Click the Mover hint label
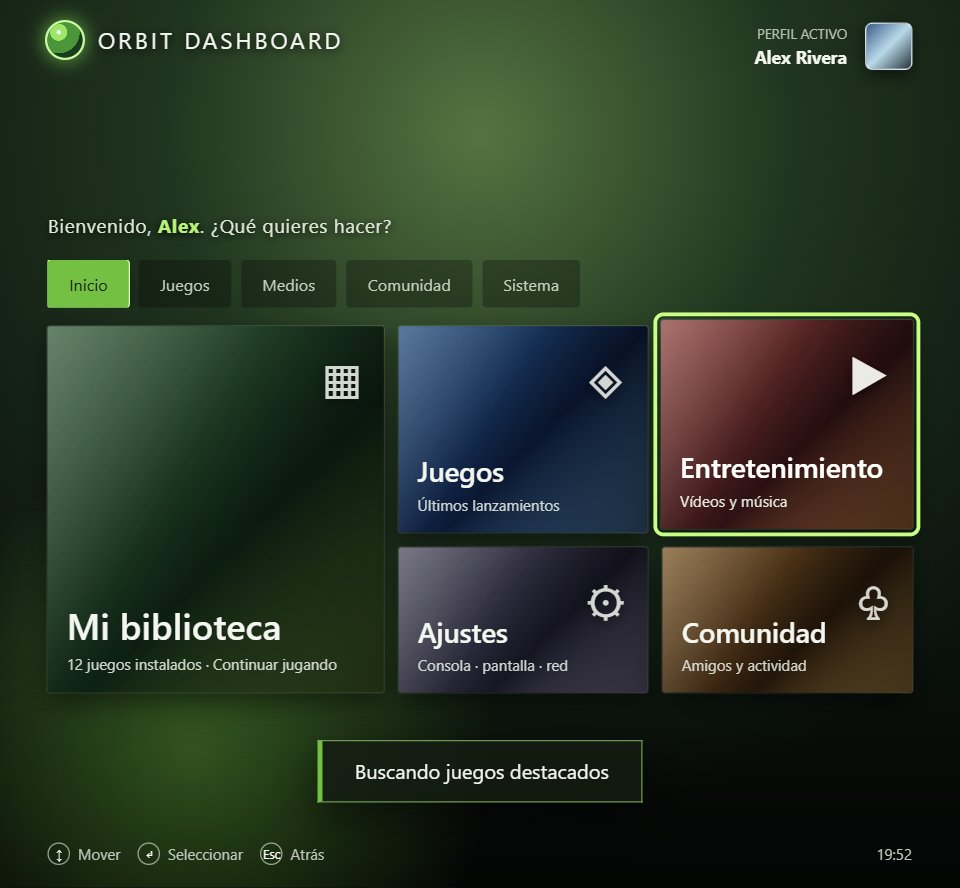This screenshot has width=960, height=888. (99, 854)
